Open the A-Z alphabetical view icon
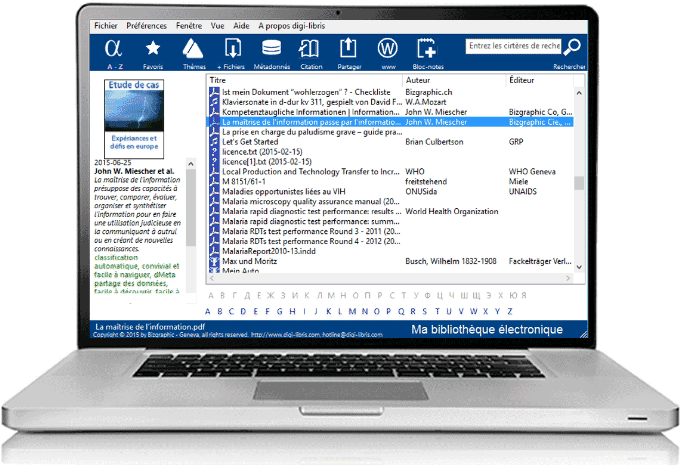 click(x=114, y=48)
